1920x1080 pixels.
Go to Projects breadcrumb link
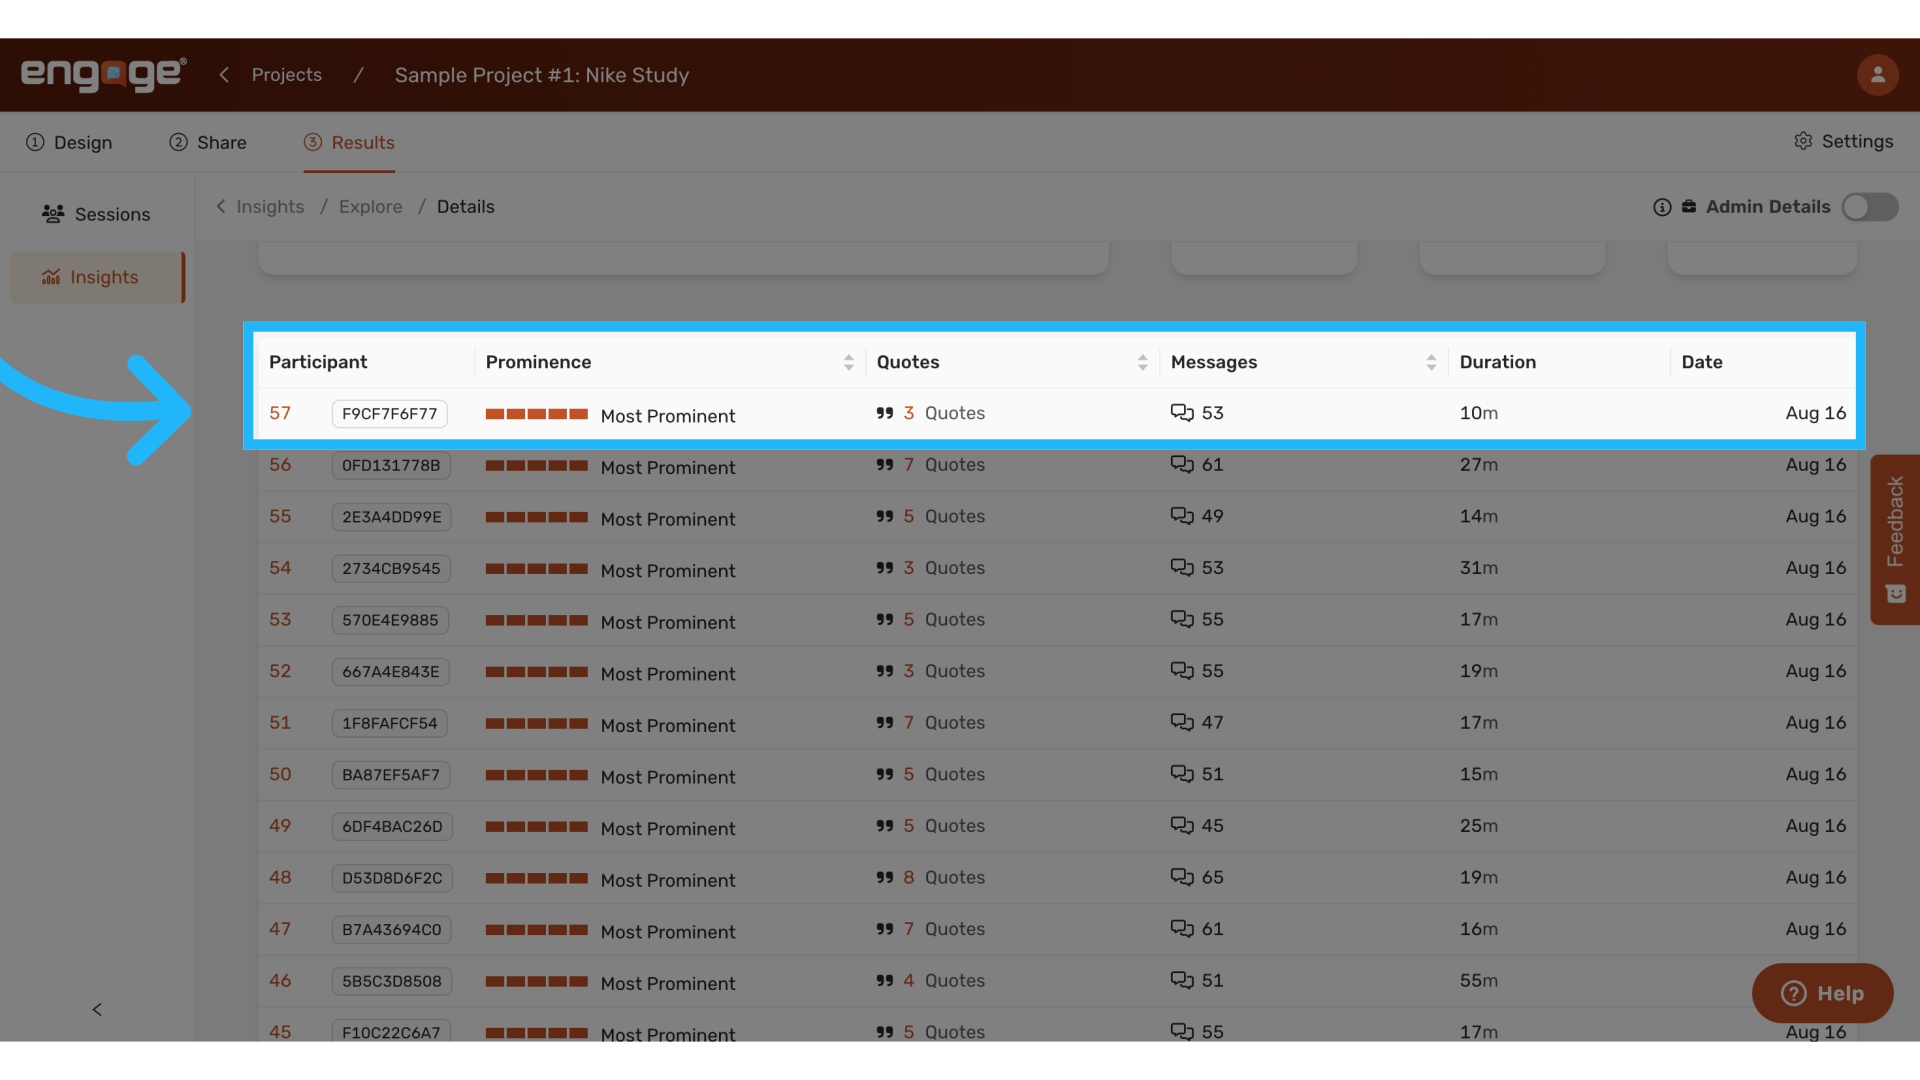tap(287, 75)
